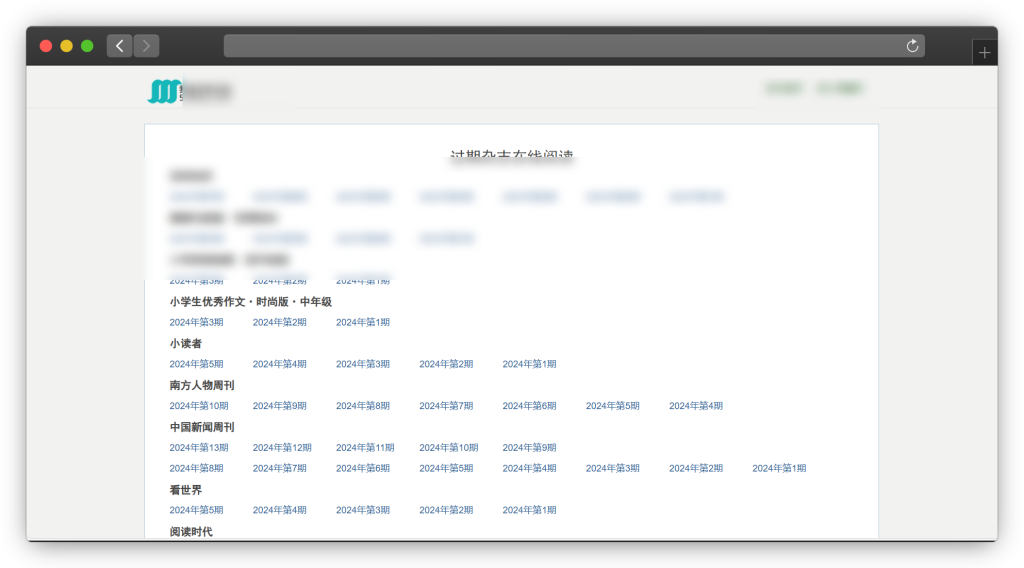This screenshot has height=568, width=1024.
Task: Click the 小学生优秀作文·时尚版·中年级 heading
Action: coord(251,302)
